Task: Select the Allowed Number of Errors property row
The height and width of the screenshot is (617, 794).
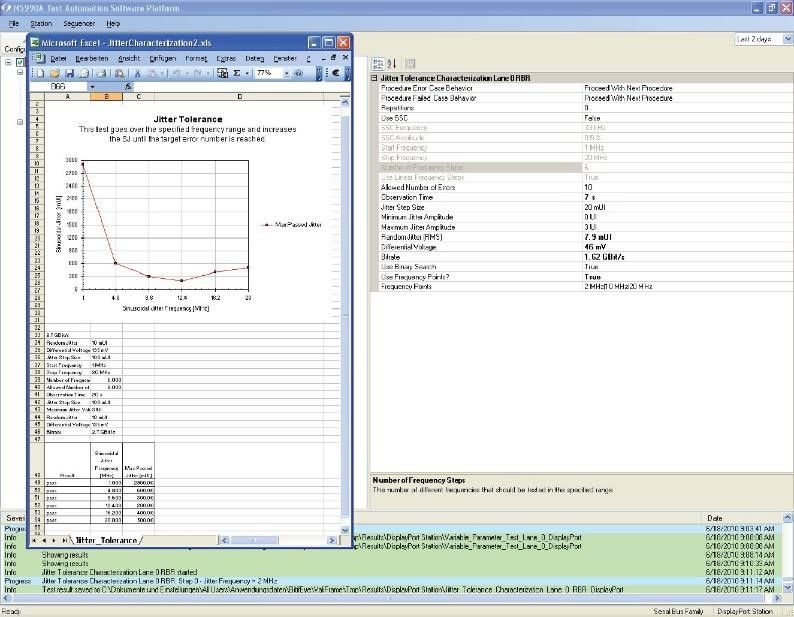Action: pyautogui.click(x=582, y=187)
